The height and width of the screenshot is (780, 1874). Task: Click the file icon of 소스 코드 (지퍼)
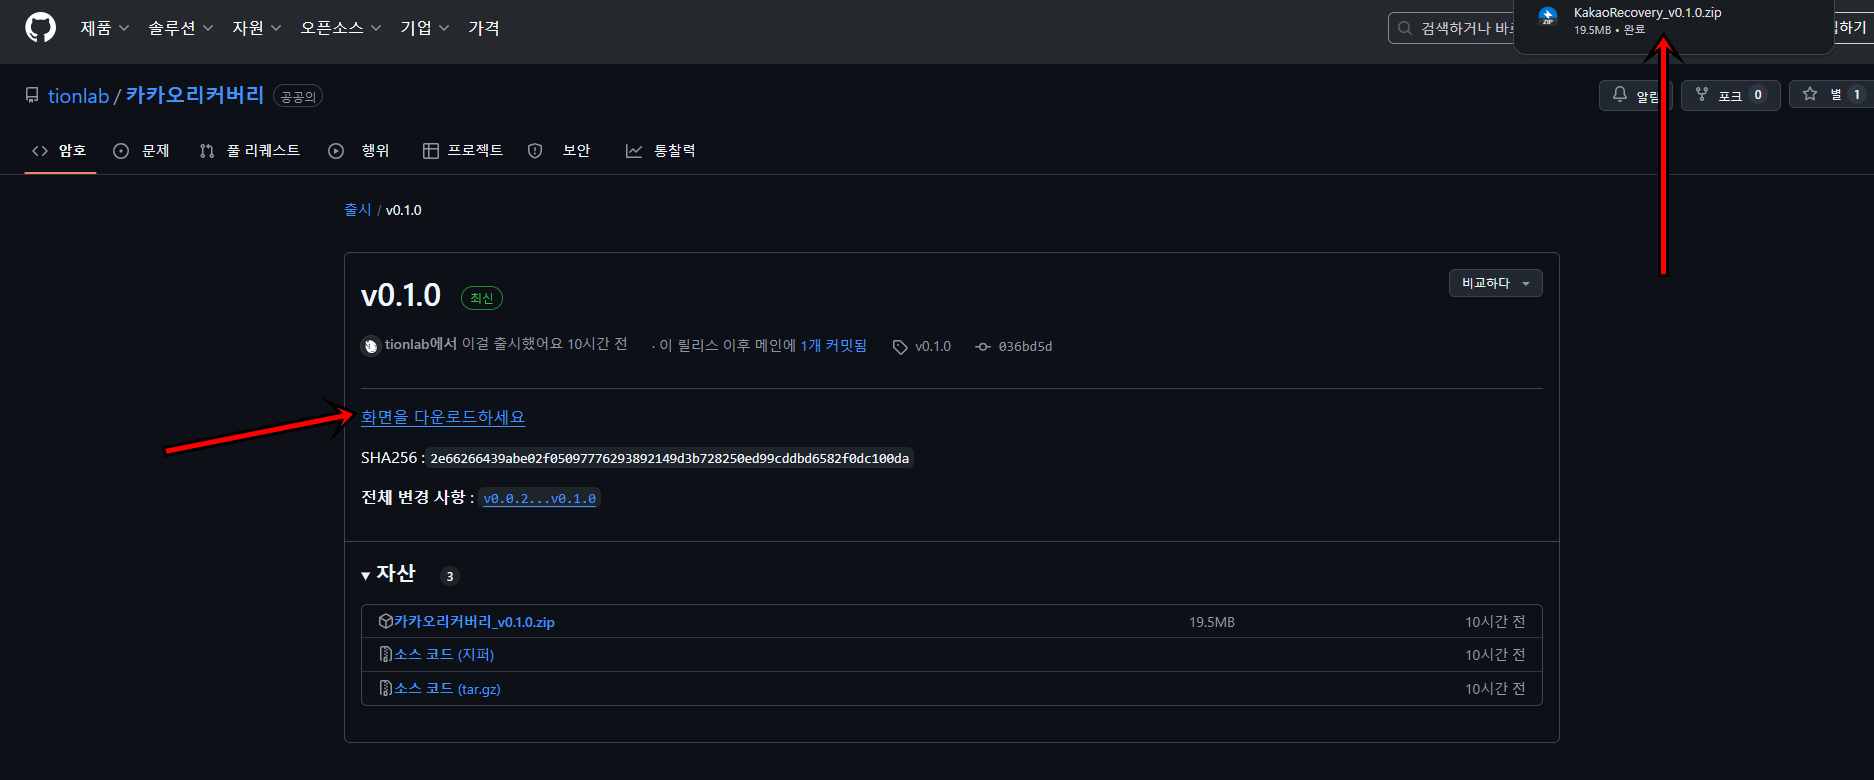[x=385, y=655]
